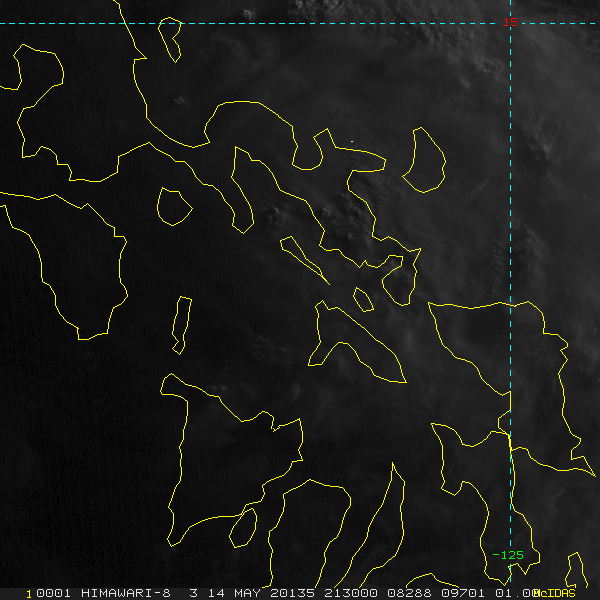Select the narrow vertical island outline

point(182,325)
